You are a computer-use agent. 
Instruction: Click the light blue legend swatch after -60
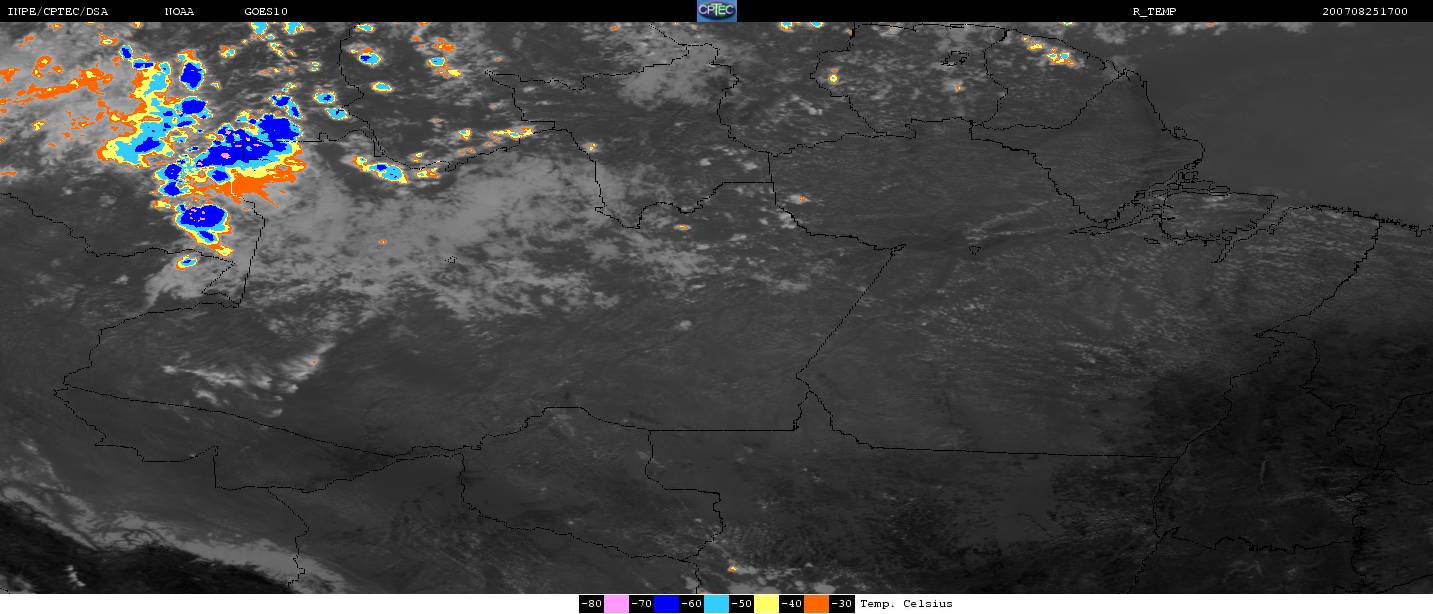click(717, 604)
